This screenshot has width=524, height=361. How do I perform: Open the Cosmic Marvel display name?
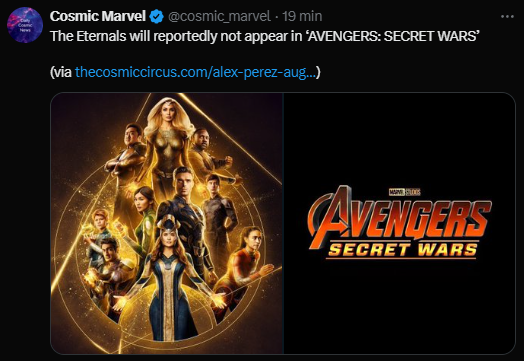98,16
